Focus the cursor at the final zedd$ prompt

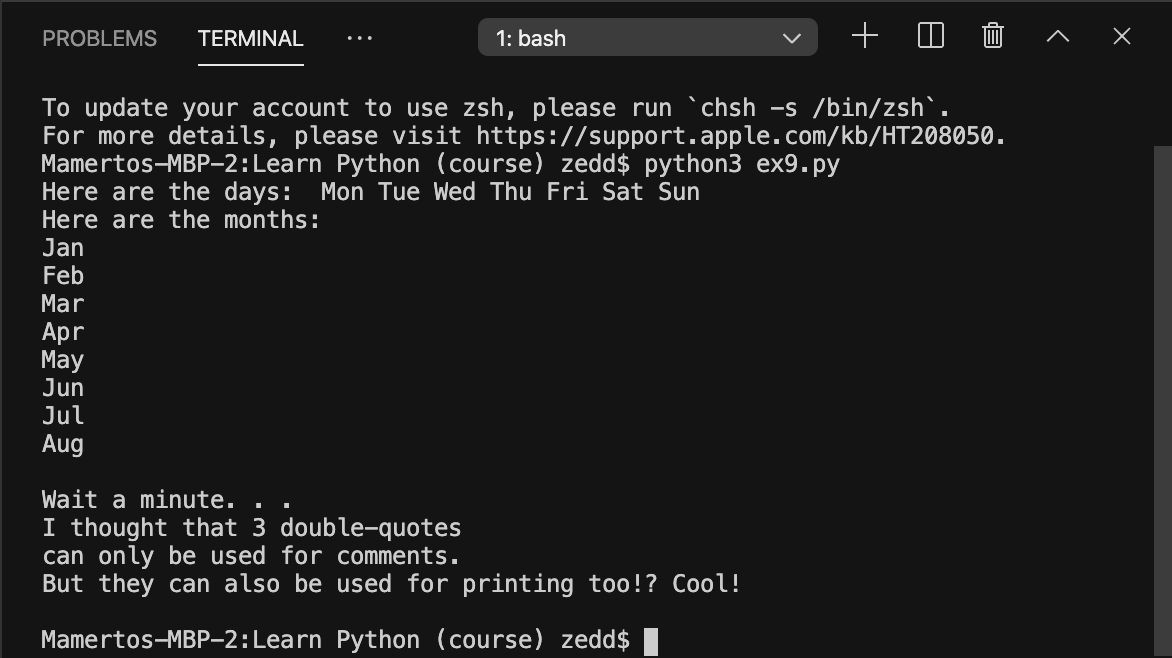click(651, 641)
